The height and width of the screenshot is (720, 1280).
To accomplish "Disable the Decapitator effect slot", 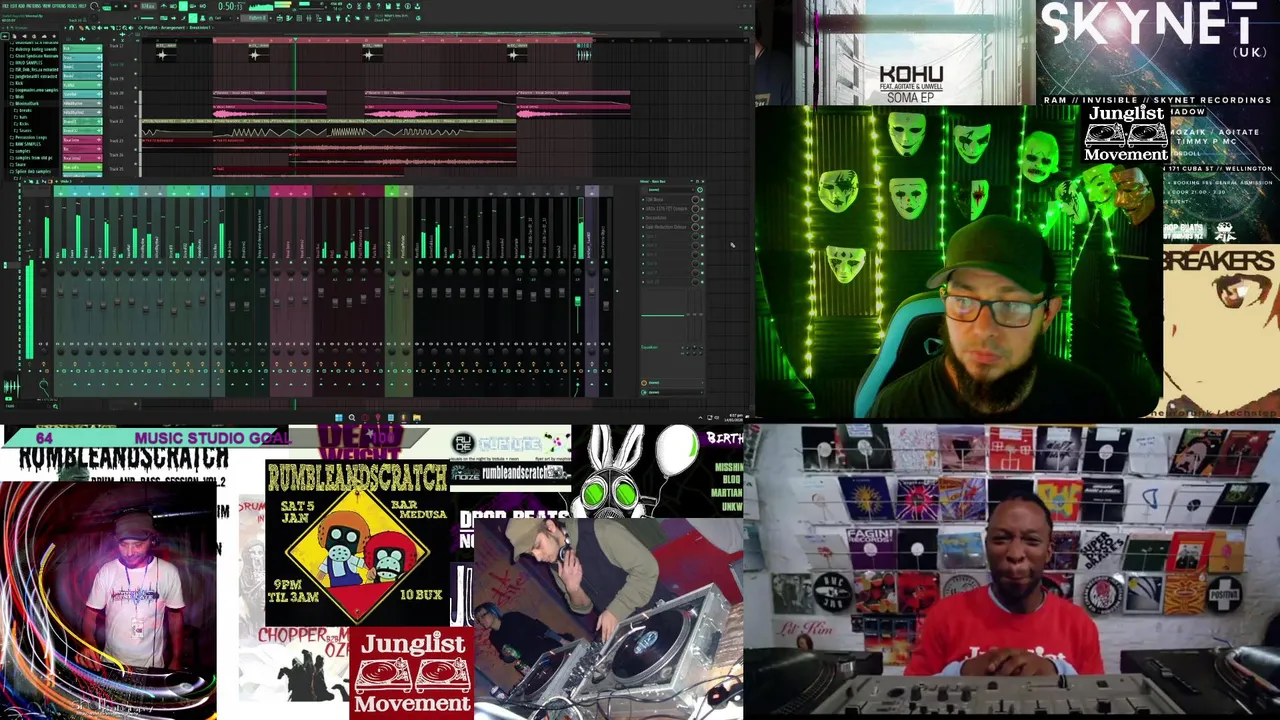I will tap(702, 218).
